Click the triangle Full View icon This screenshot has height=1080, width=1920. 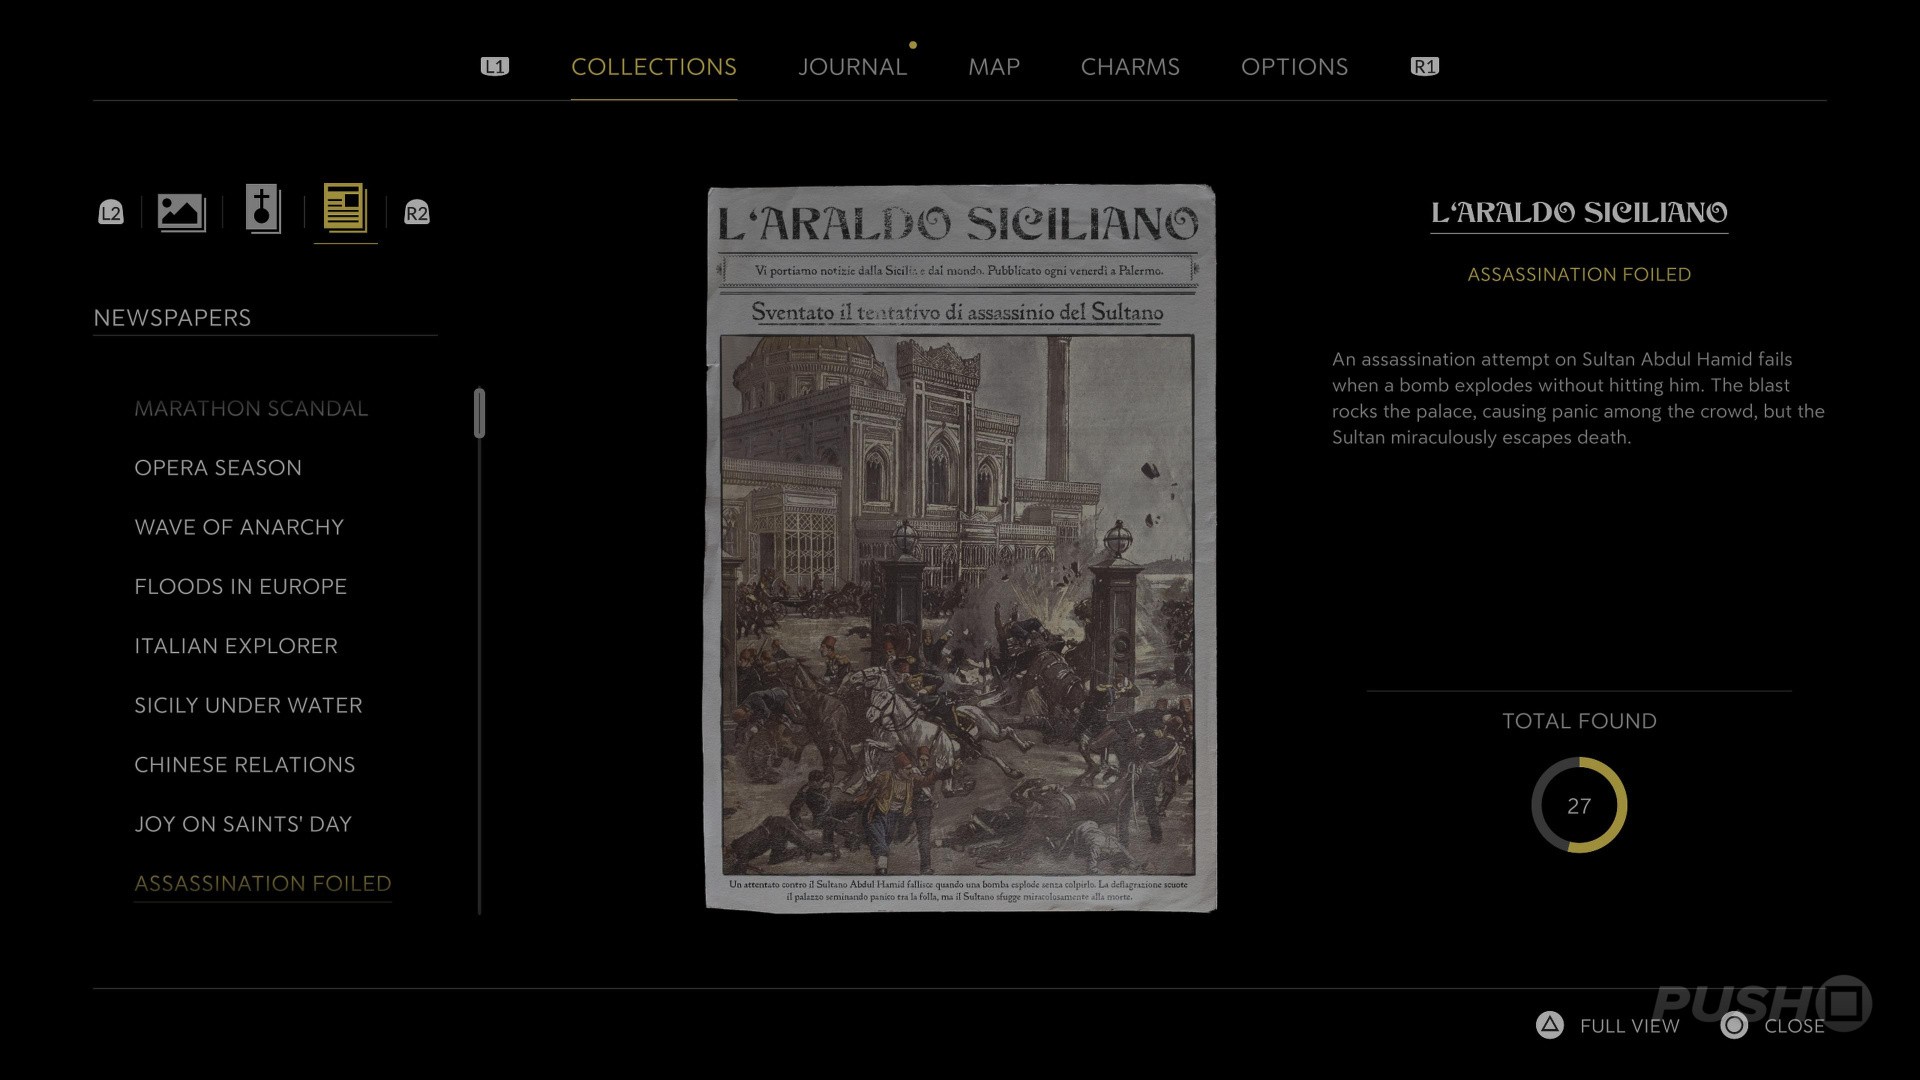click(x=1549, y=1025)
